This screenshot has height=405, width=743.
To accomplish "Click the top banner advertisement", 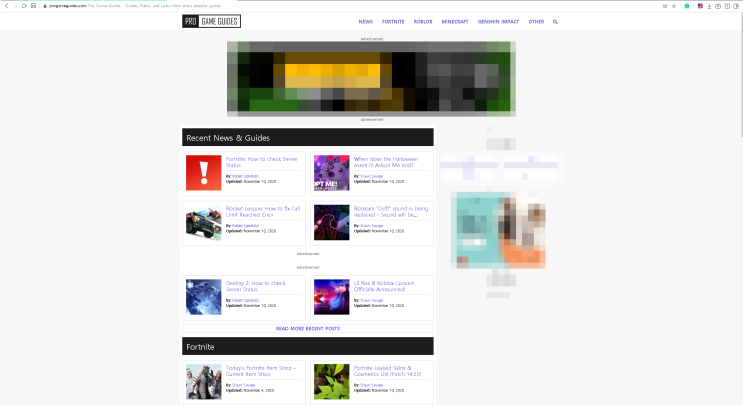I will [x=371, y=79].
